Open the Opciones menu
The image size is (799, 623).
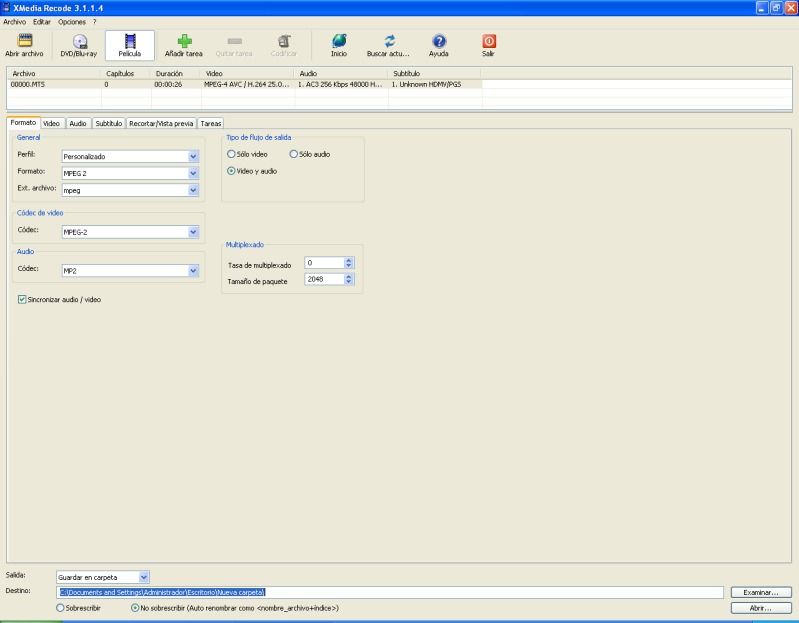click(72, 22)
